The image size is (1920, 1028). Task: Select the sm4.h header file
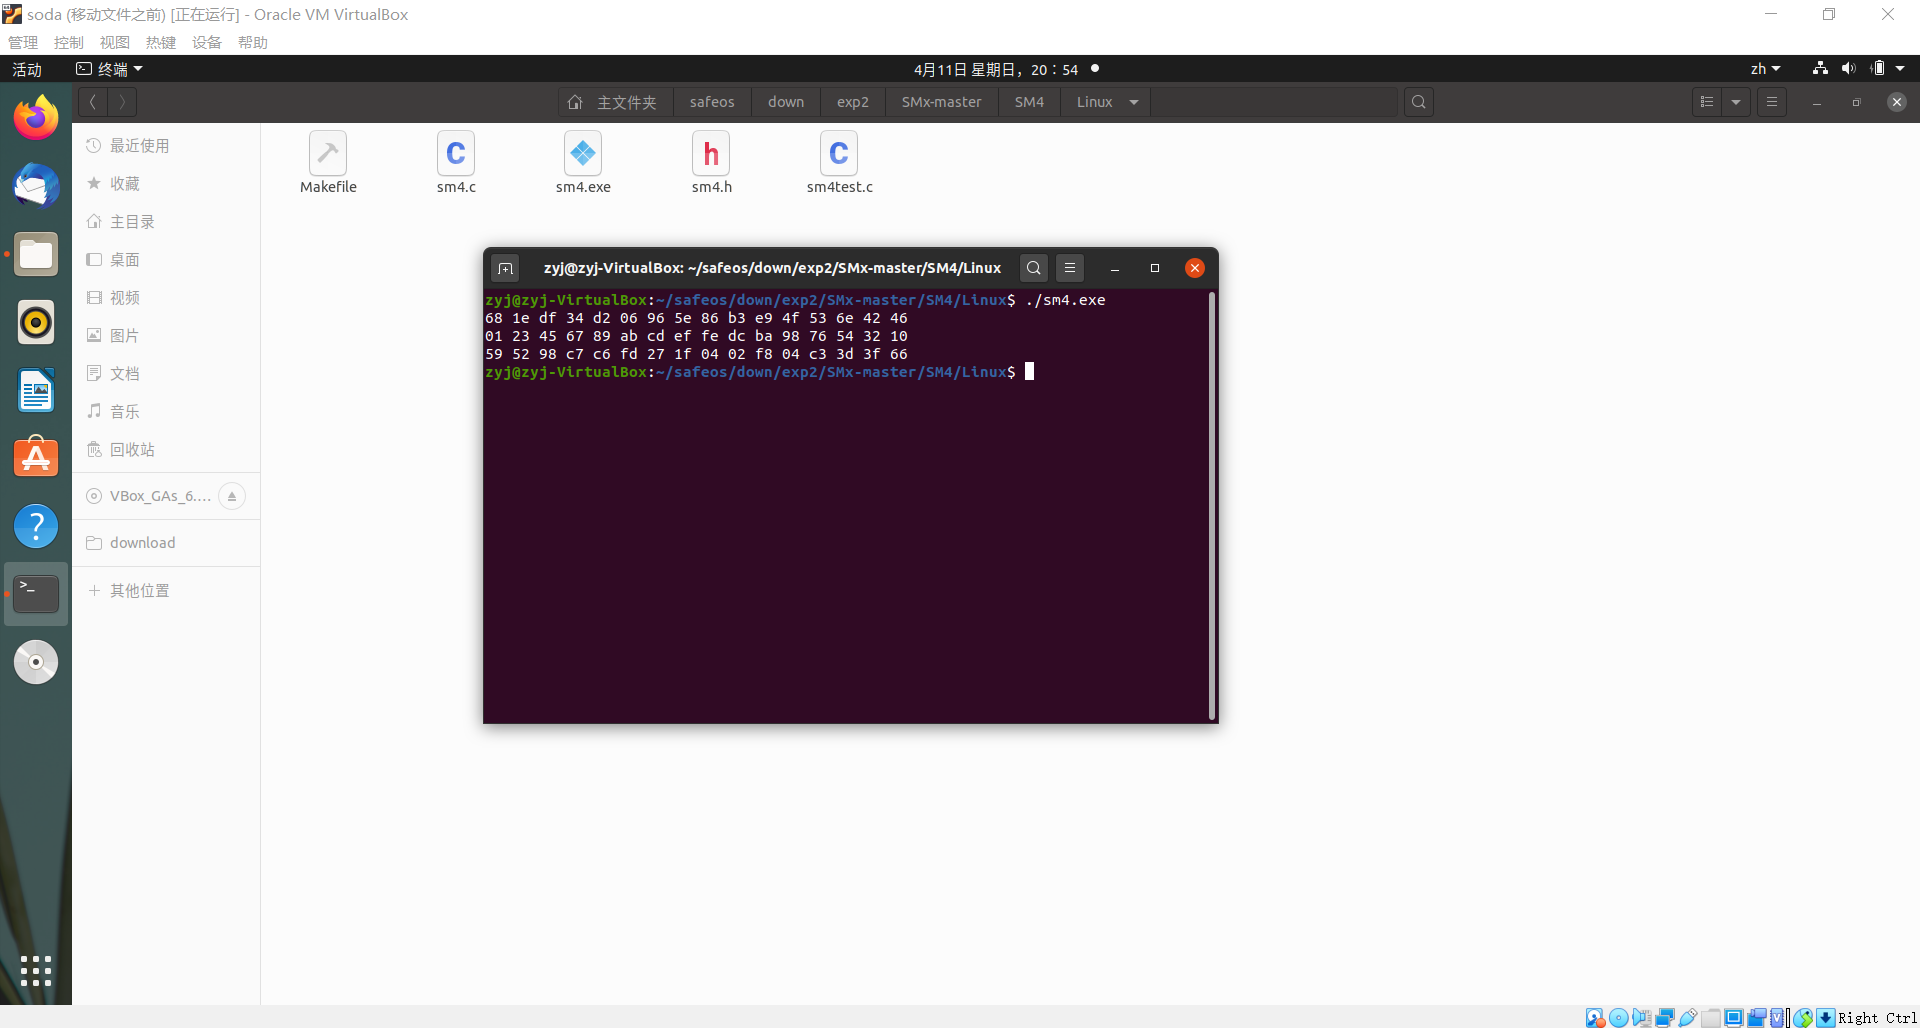711,163
